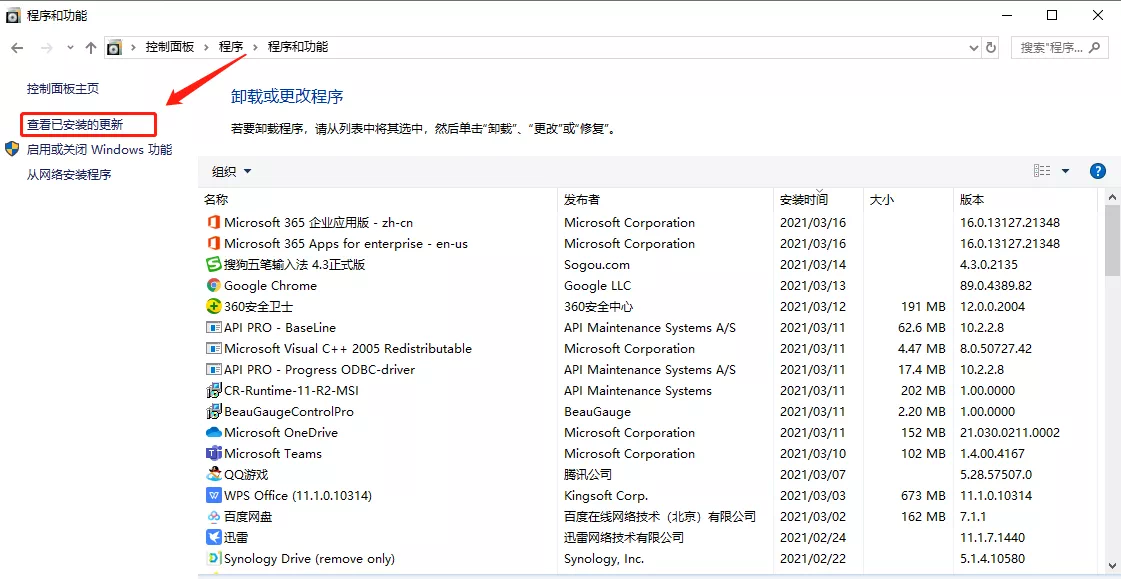Screen dimensions: 1121x579
Task: Click the QQ游戏 penguin icon
Action: (212, 474)
